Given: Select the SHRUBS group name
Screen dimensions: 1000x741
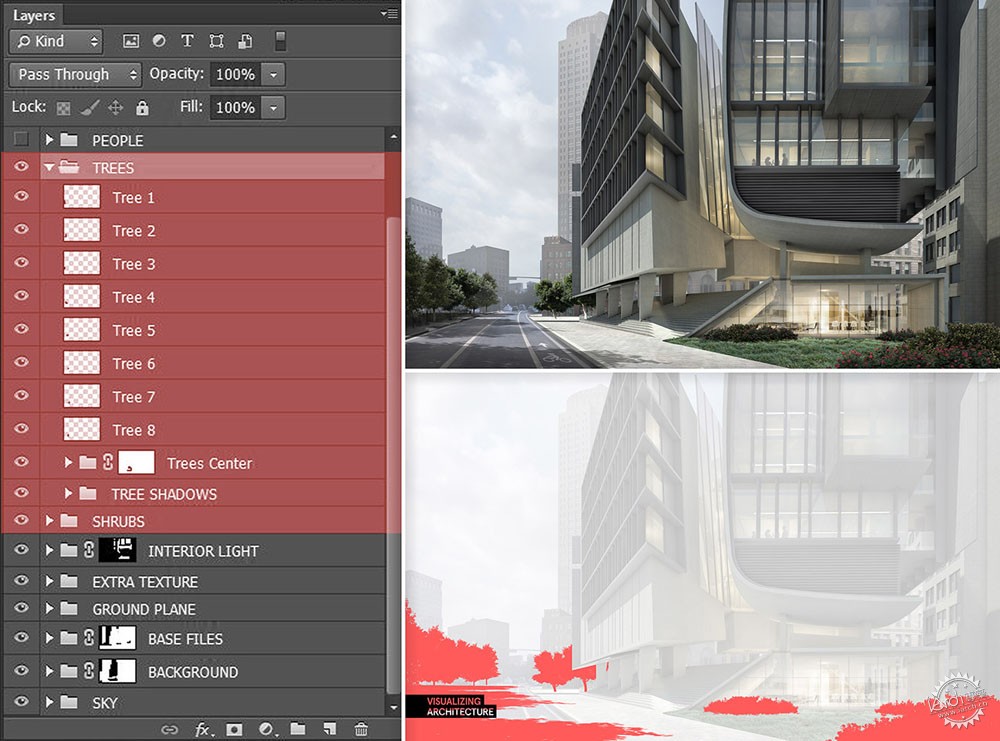Looking at the screenshot, I should coord(118,521).
